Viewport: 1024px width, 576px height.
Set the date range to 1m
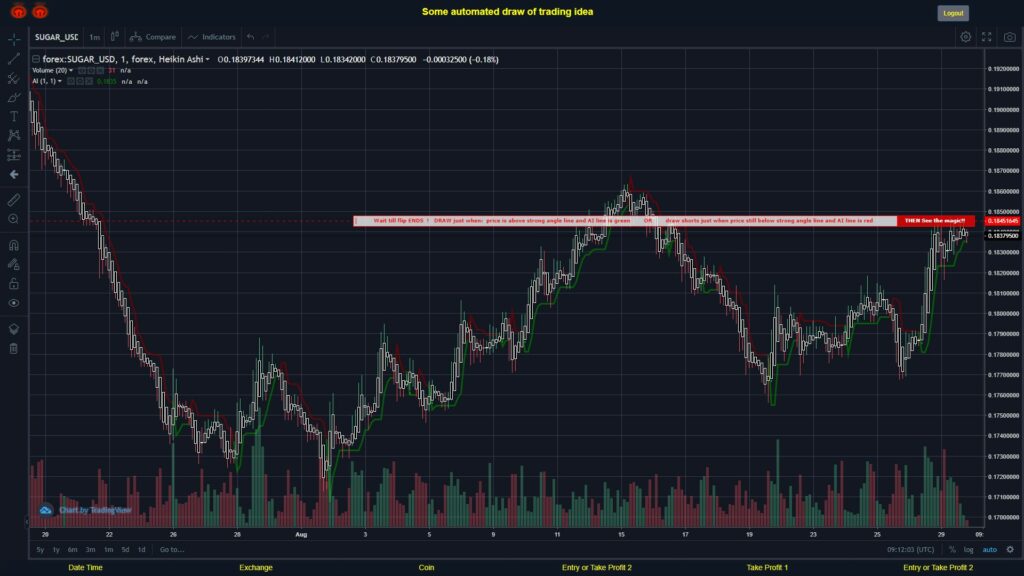[108, 550]
